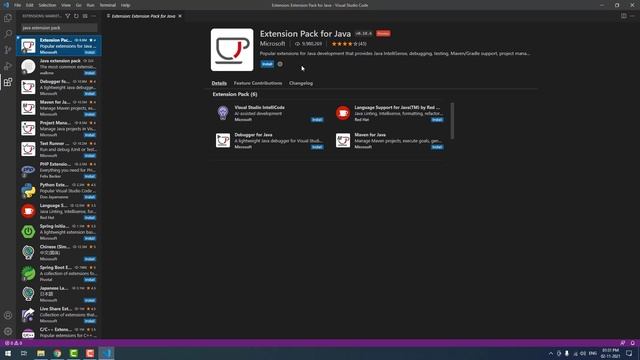Open the Search view in the activity bar

8,34
